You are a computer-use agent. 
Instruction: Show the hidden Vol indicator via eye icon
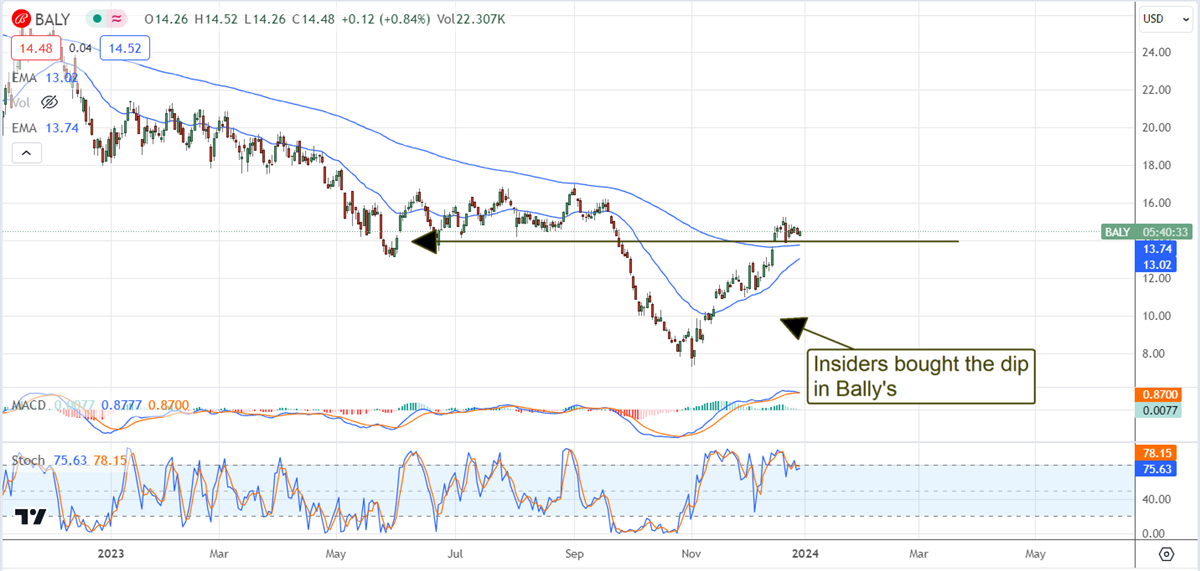50,102
